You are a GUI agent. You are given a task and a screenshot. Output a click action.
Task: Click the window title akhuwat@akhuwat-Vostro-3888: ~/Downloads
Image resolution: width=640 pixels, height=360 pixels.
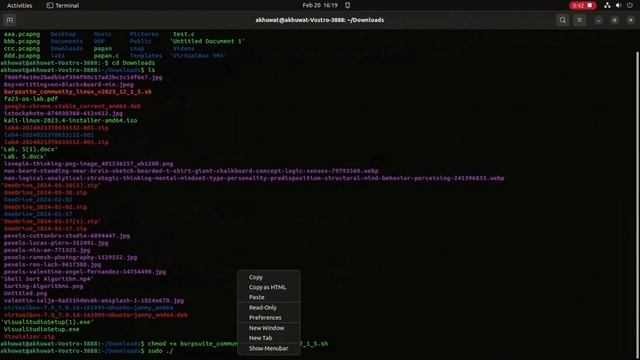click(x=320, y=20)
